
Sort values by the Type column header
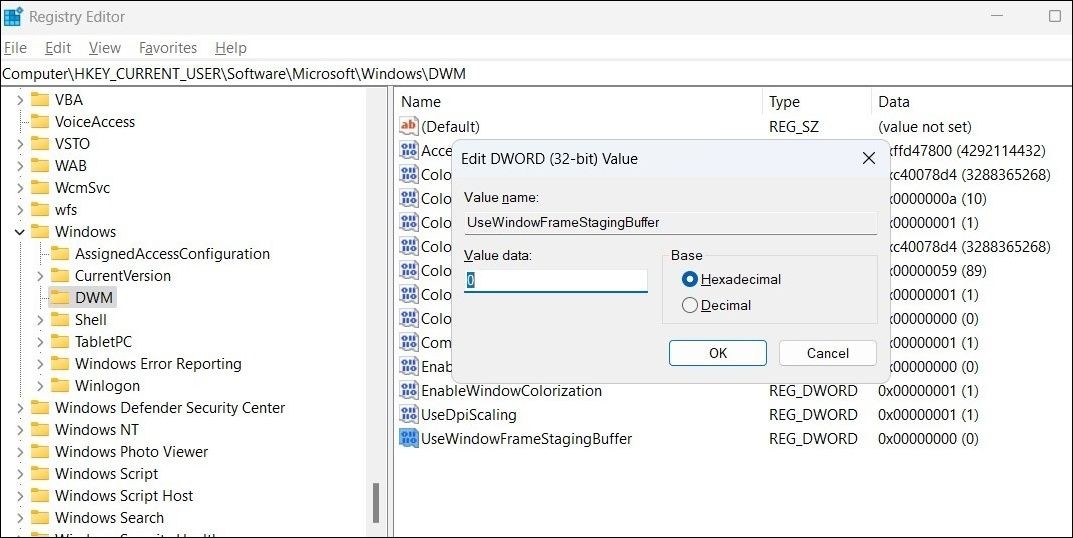click(818, 102)
